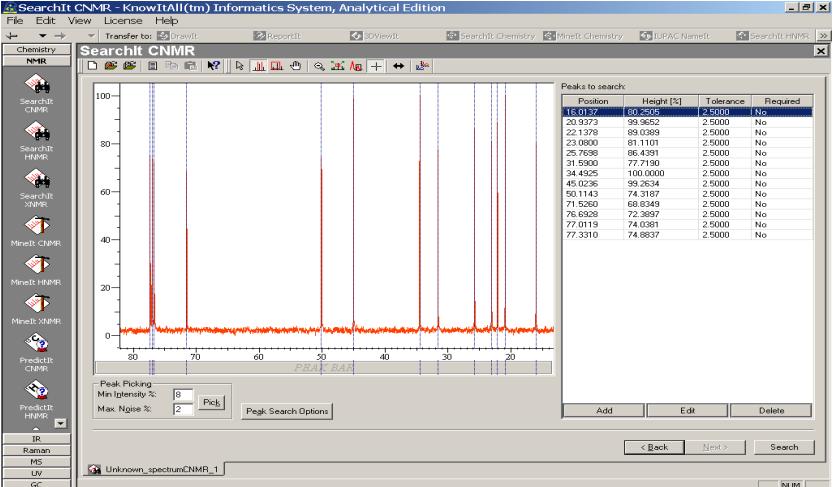834x487 pixels.
Task: Expand the Transfer to toolbar overflow chevron
Action: coord(823,36)
